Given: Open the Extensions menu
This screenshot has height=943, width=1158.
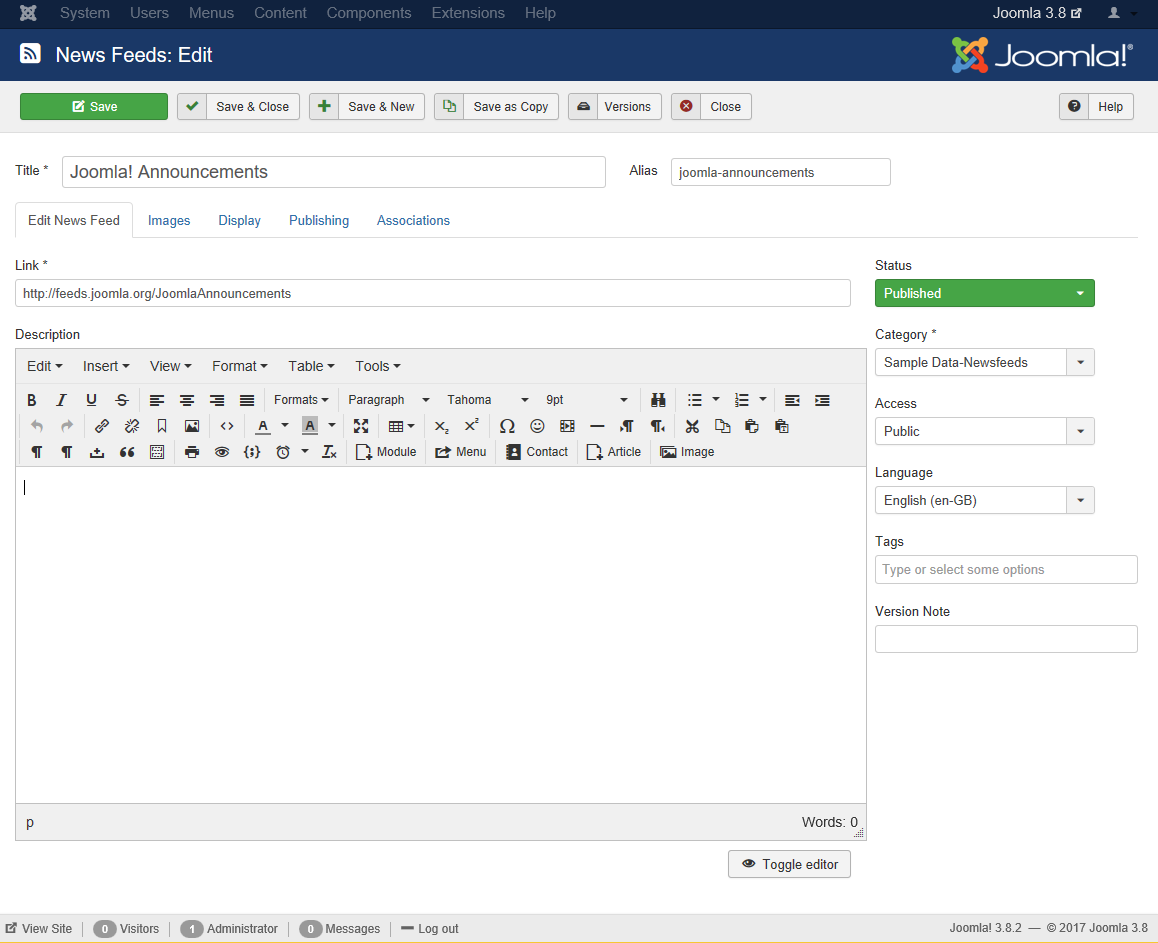Looking at the screenshot, I should tap(468, 13).
